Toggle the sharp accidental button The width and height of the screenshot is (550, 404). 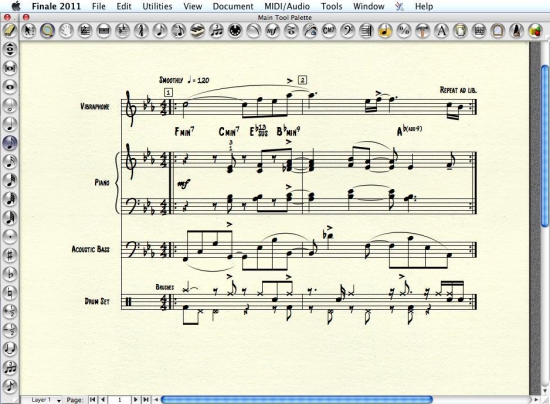click(10, 255)
